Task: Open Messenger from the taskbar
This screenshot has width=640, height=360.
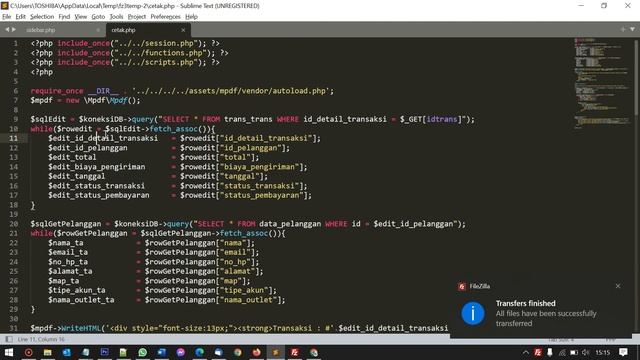Action: click(180, 352)
